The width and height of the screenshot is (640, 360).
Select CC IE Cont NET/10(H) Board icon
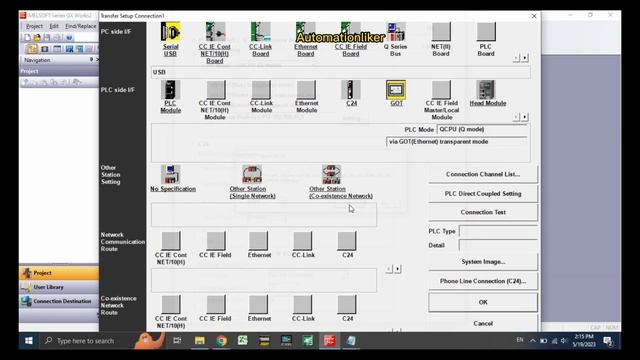[215, 32]
